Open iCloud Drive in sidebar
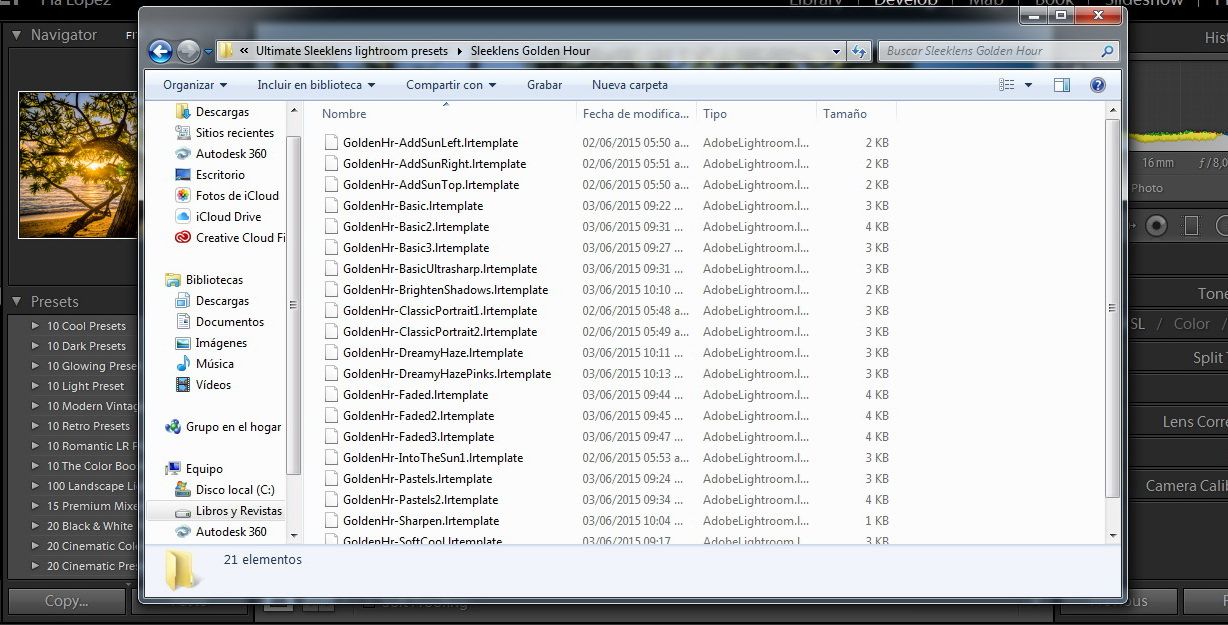1228x625 pixels. pyautogui.click(x=228, y=217)
